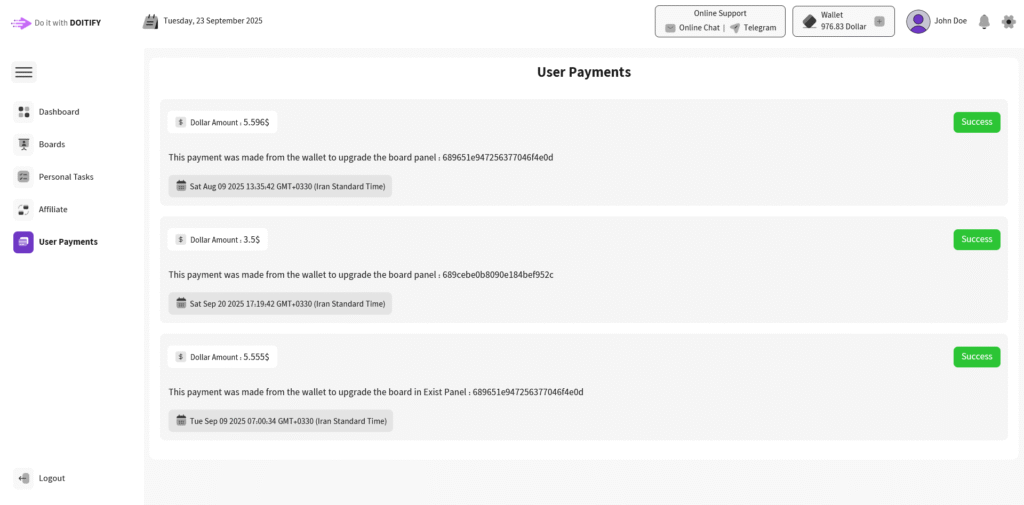Open the hamburger sidebar menu
This screenshot has width=1024, height=505.
point(24,72)
